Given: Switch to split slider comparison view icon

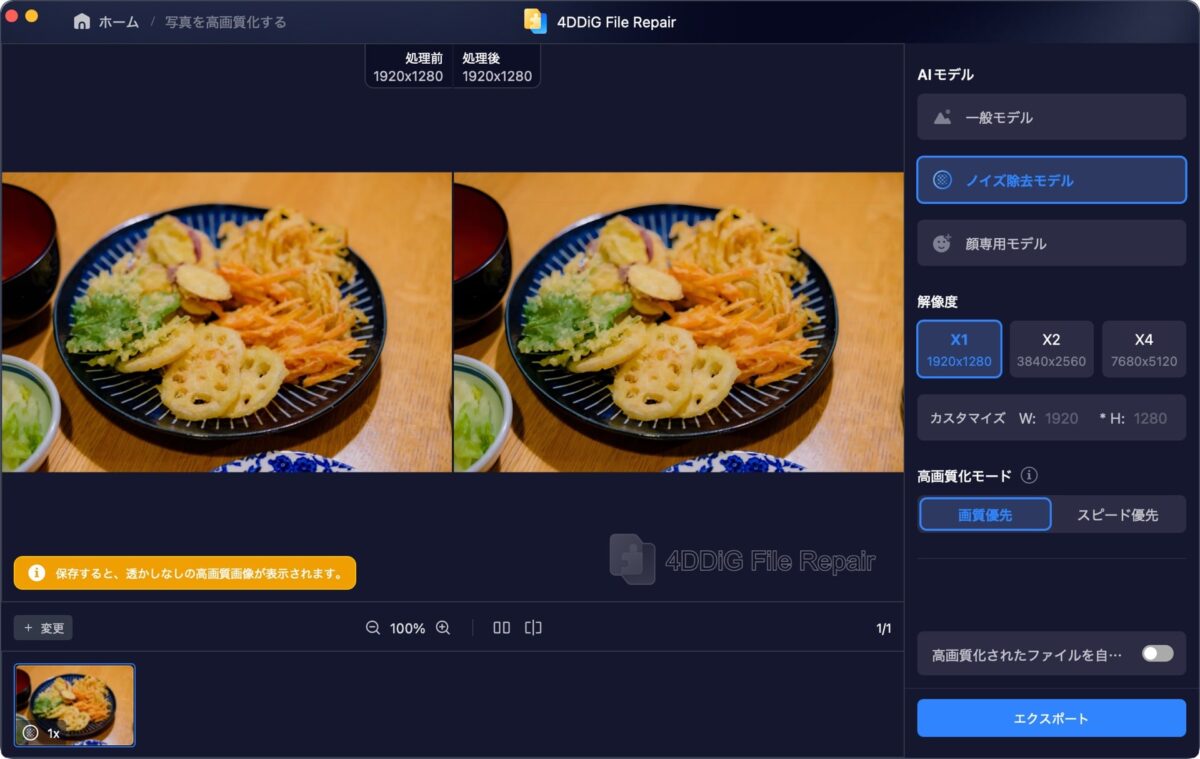Looking at the screenshot, I should [533, 628].
